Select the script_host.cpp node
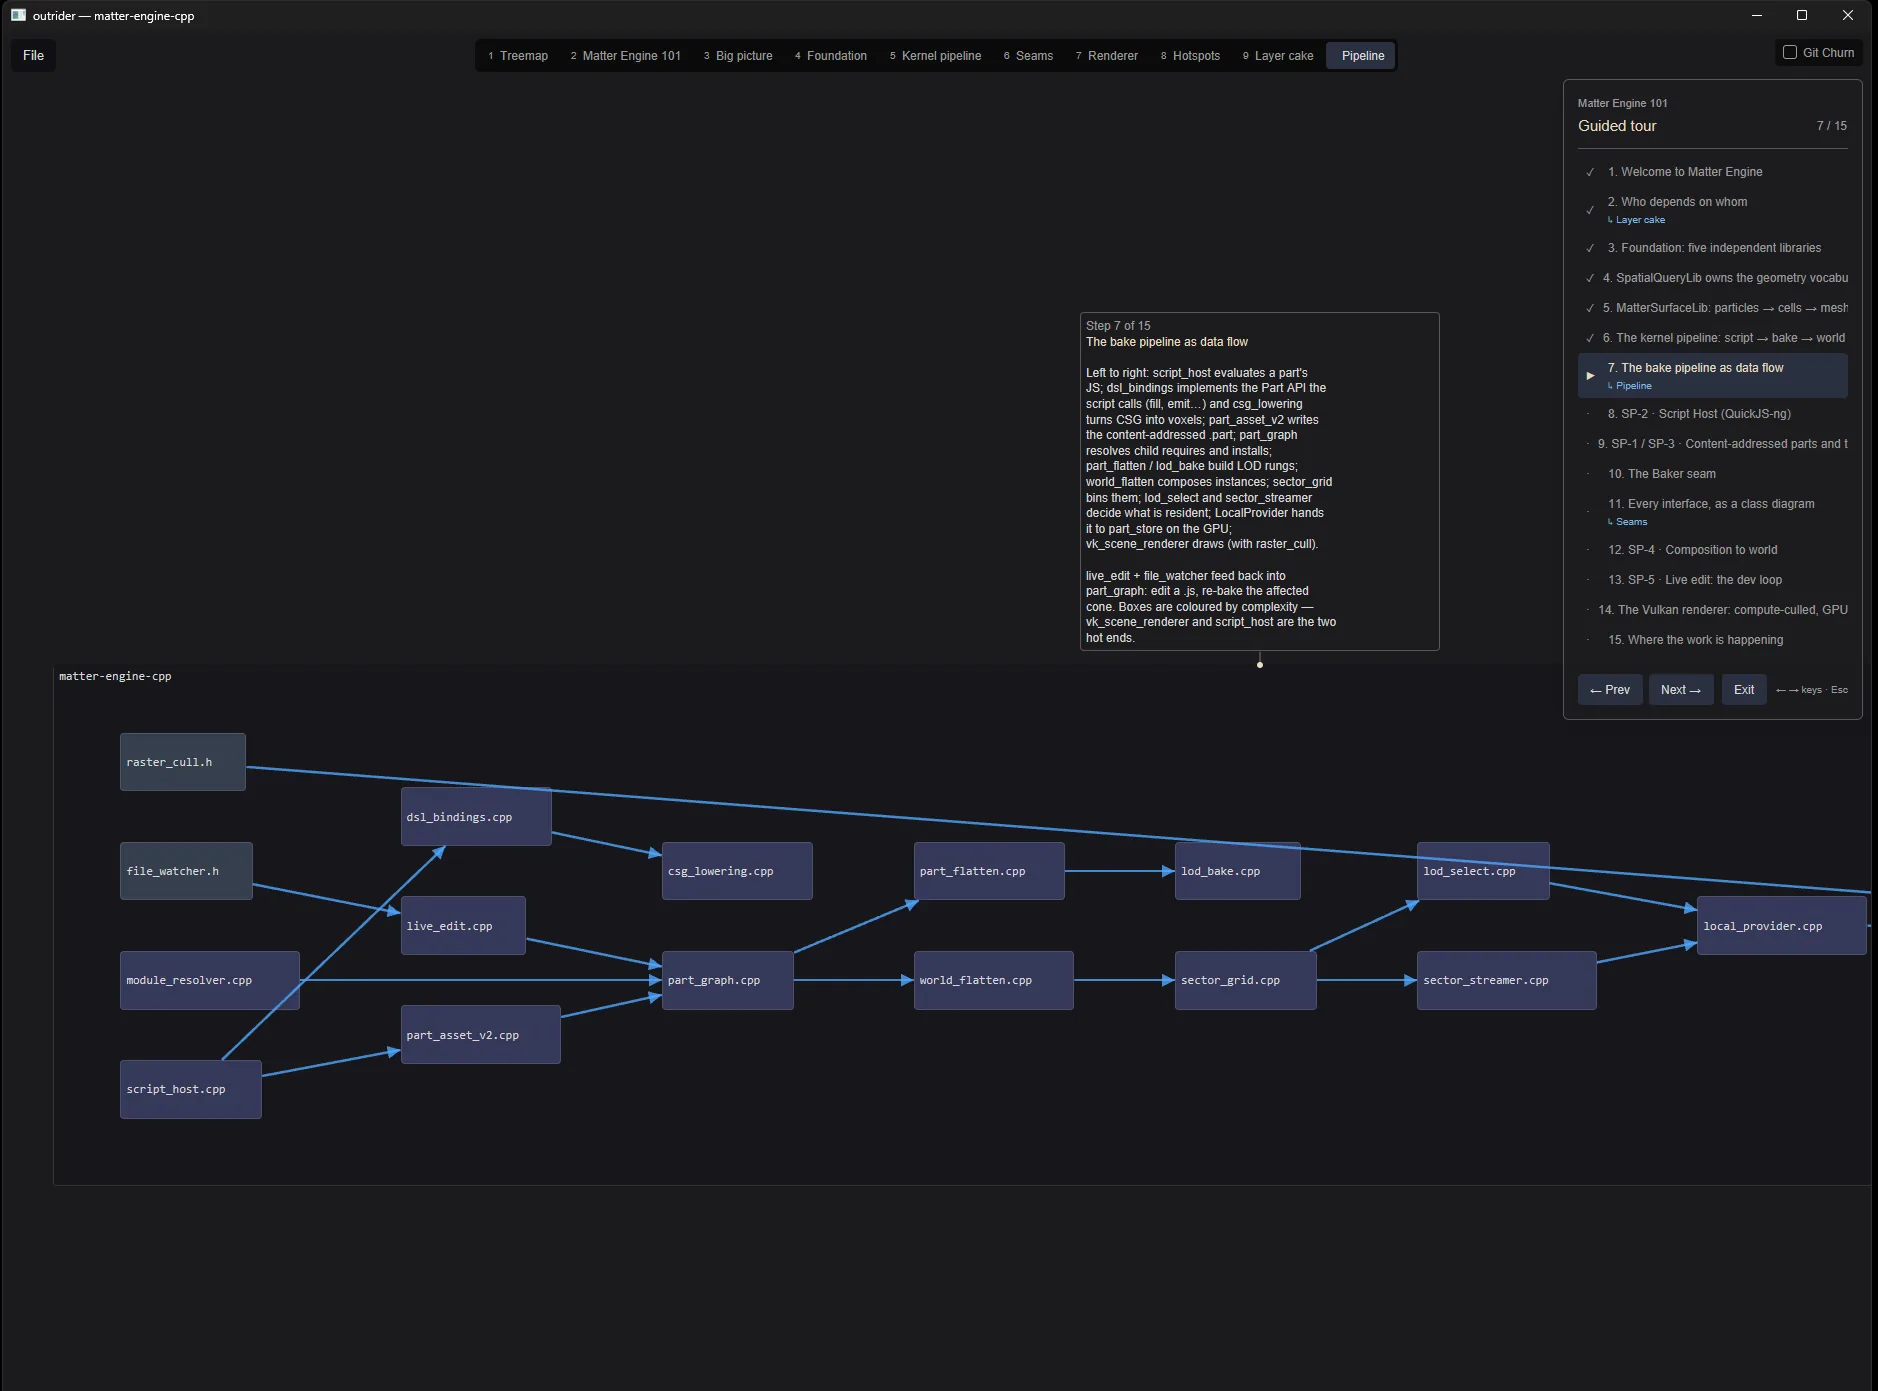 pos(191,1089)
